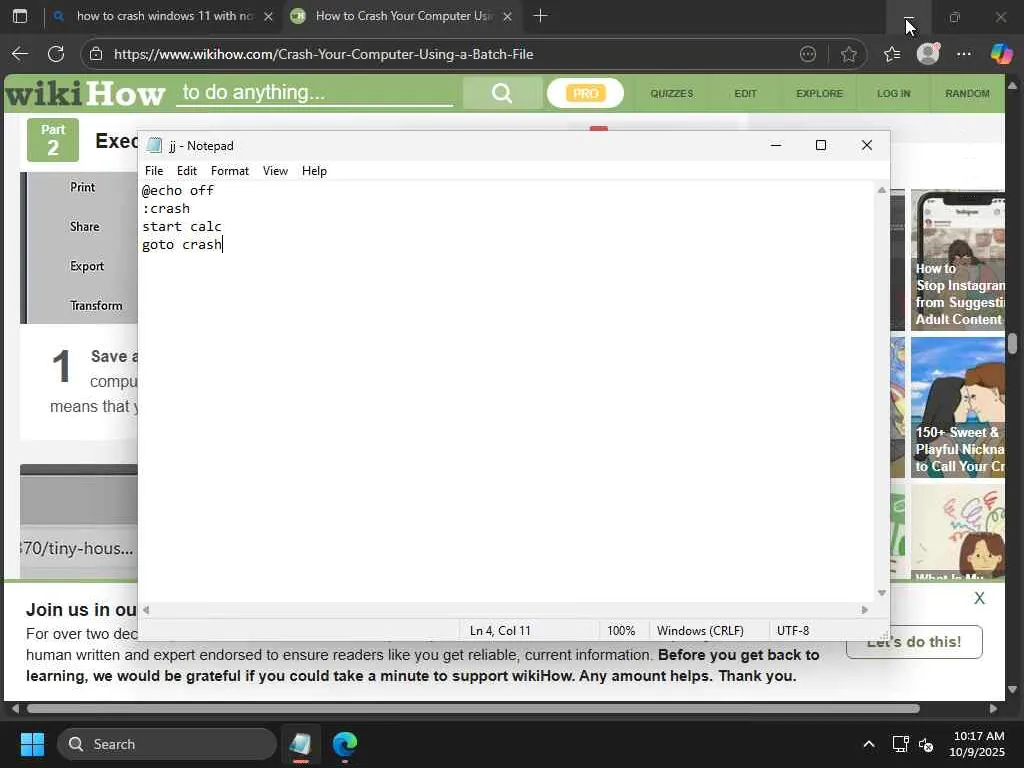This screenshot has width=1024, height=768.
Task: Close the 'how to crash windows 11' tab
Action: click(x=268, y=16)
